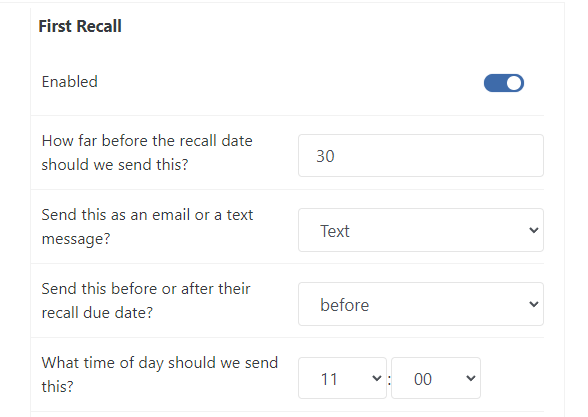Select the 'before' value in due date box

[345, 305]
